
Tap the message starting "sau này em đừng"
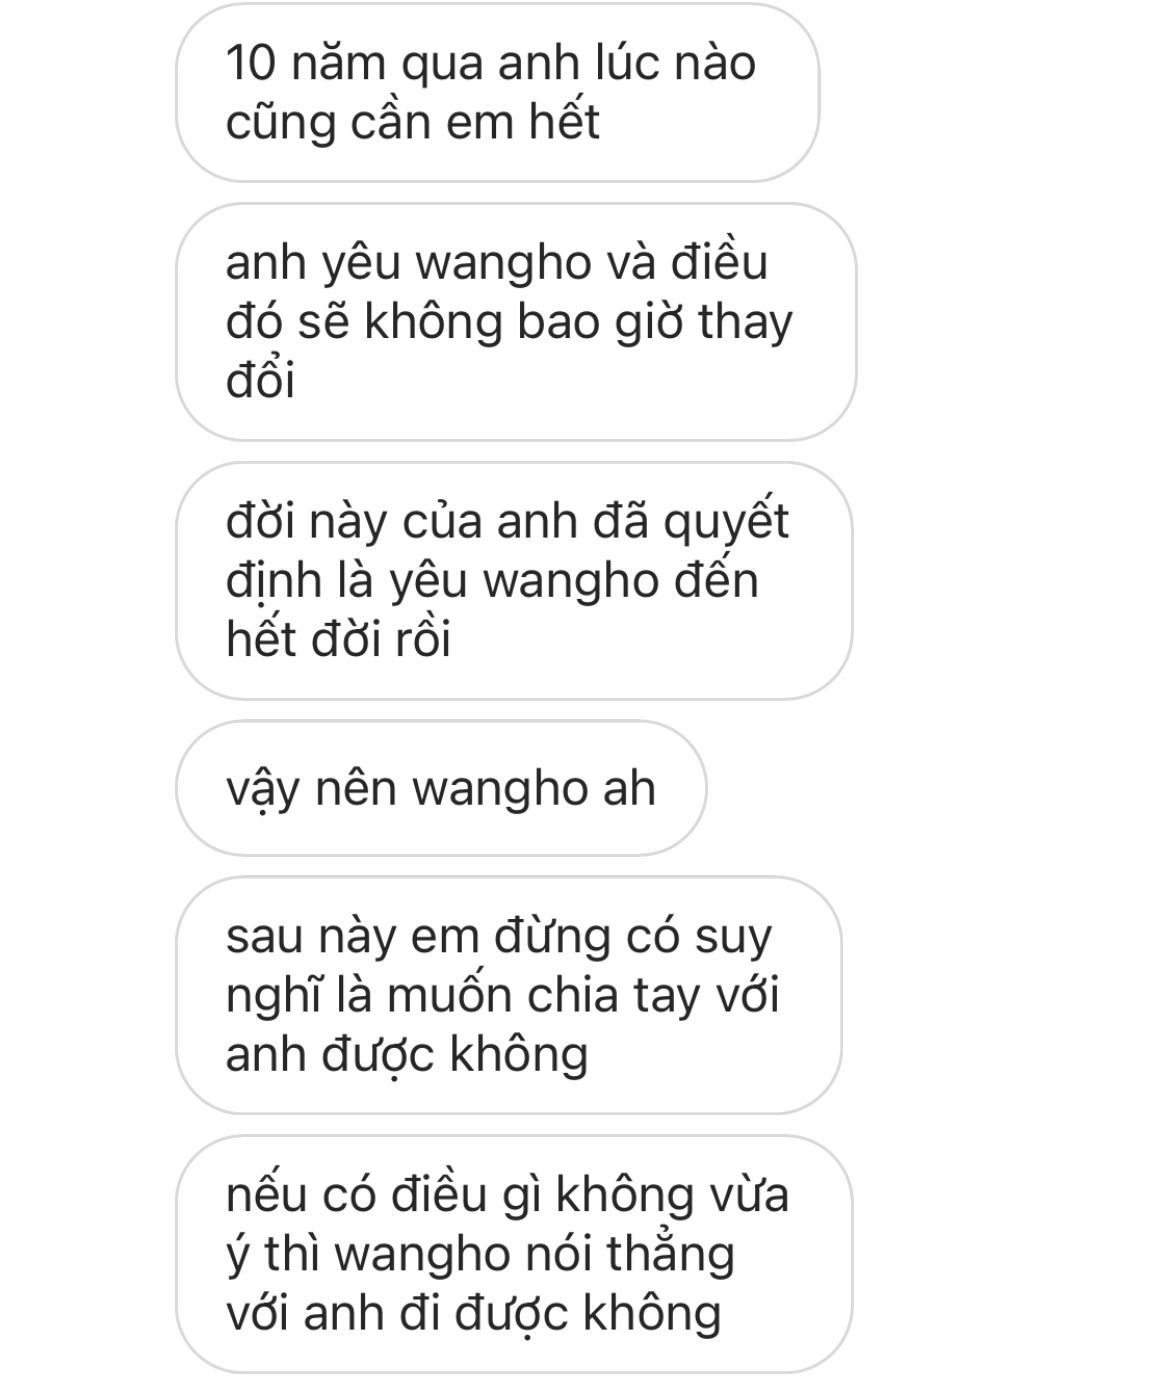click(509, 996)
